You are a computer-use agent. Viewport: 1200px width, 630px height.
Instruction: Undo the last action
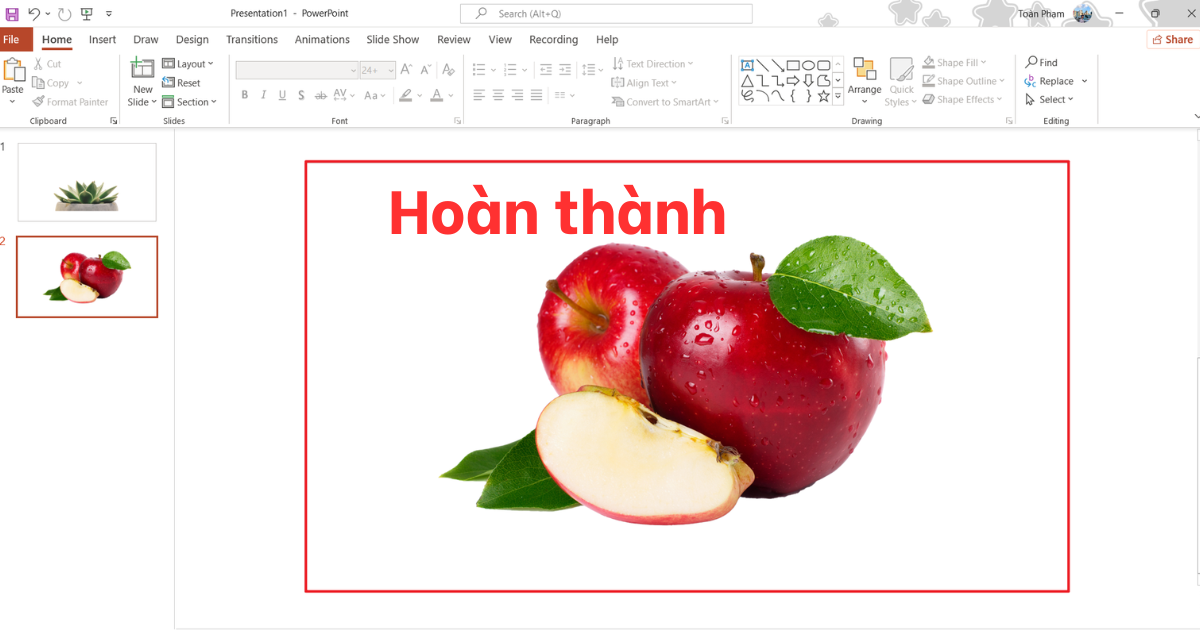click(x=34, y=14)
